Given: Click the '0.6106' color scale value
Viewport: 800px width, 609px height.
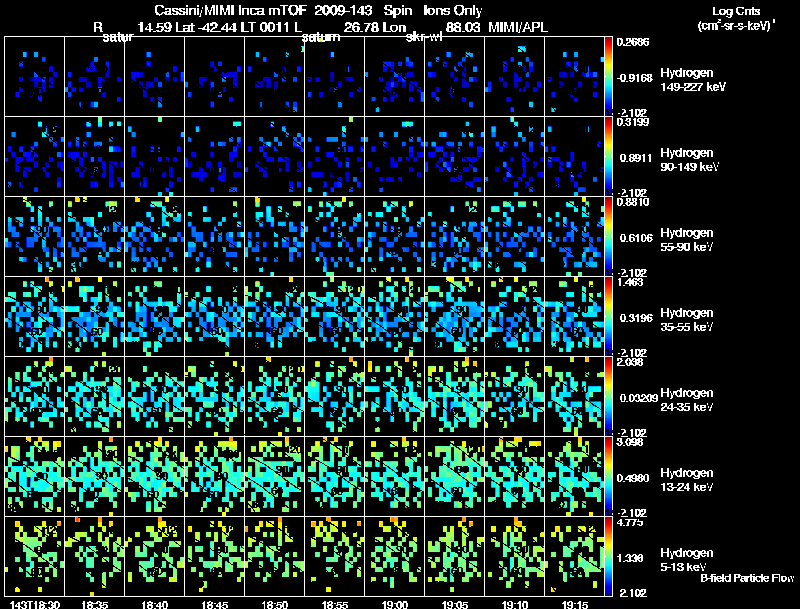Looking at the screenshot, I should click(636, 238).
